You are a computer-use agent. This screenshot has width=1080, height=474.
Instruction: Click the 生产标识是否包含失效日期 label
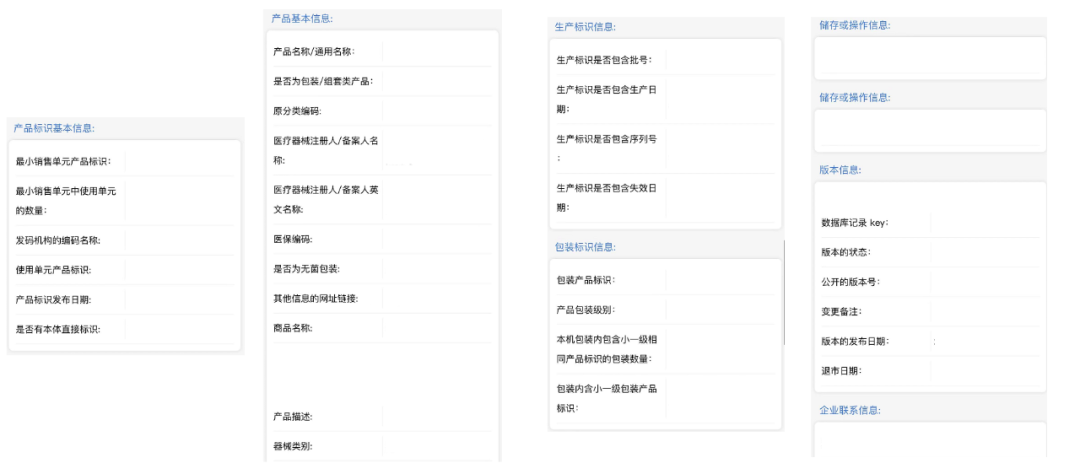[x=607, y=197]
